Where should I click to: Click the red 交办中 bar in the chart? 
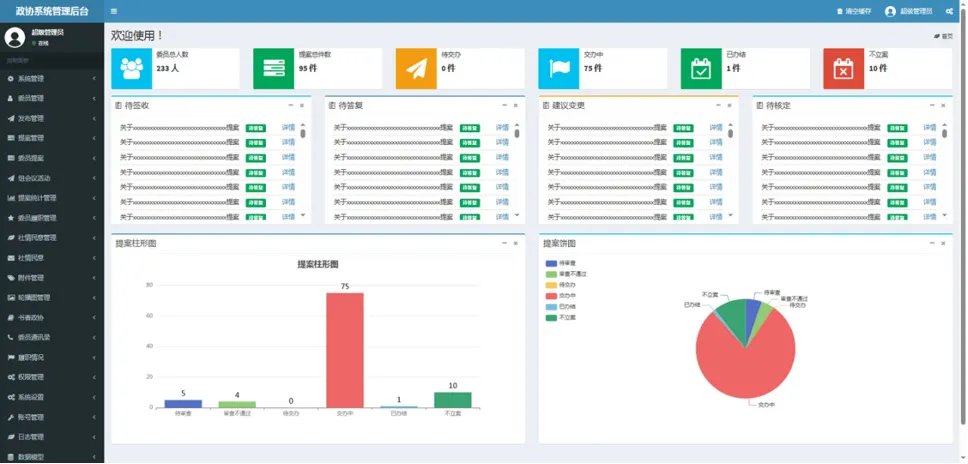point(344,350)
